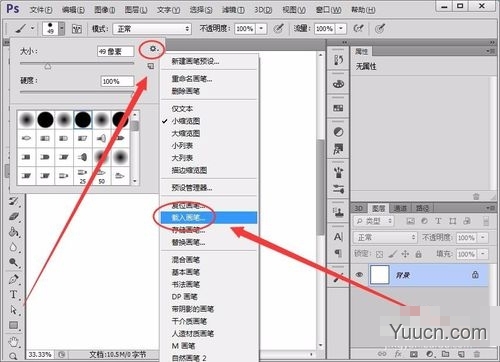Viewport: 500px width, 362px height.
Task: Choose 载入画笔... from the brush menu
Action: coord(209,218)
